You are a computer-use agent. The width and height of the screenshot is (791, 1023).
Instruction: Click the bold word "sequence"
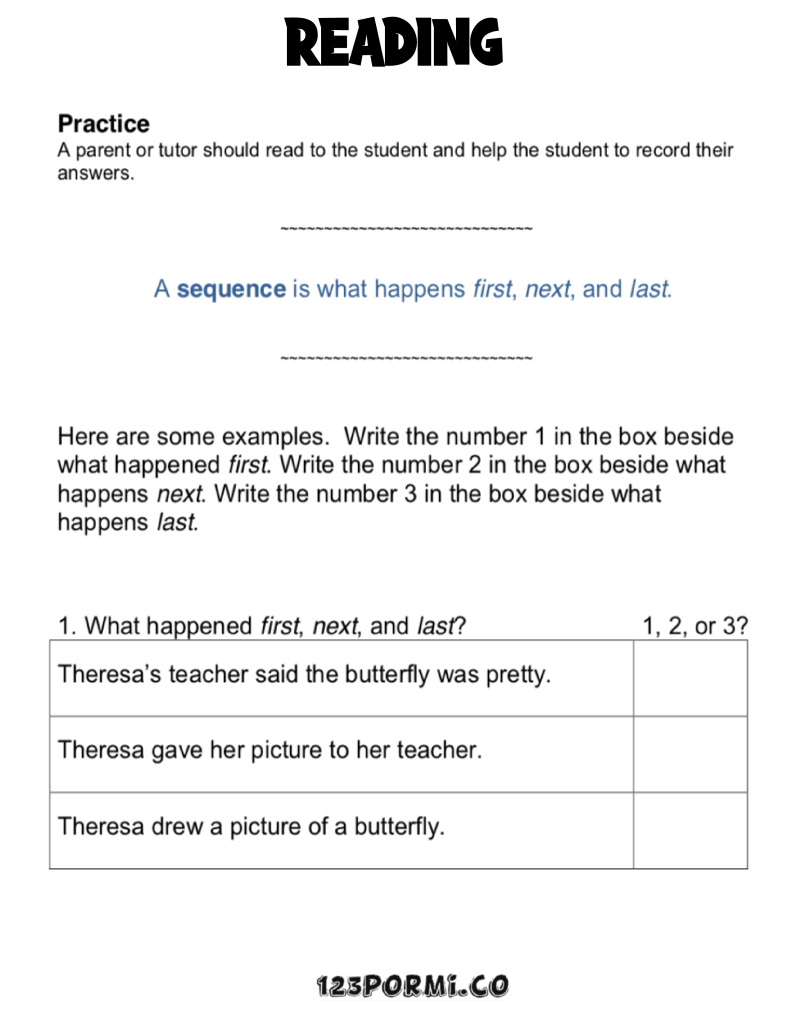(231, 289)
